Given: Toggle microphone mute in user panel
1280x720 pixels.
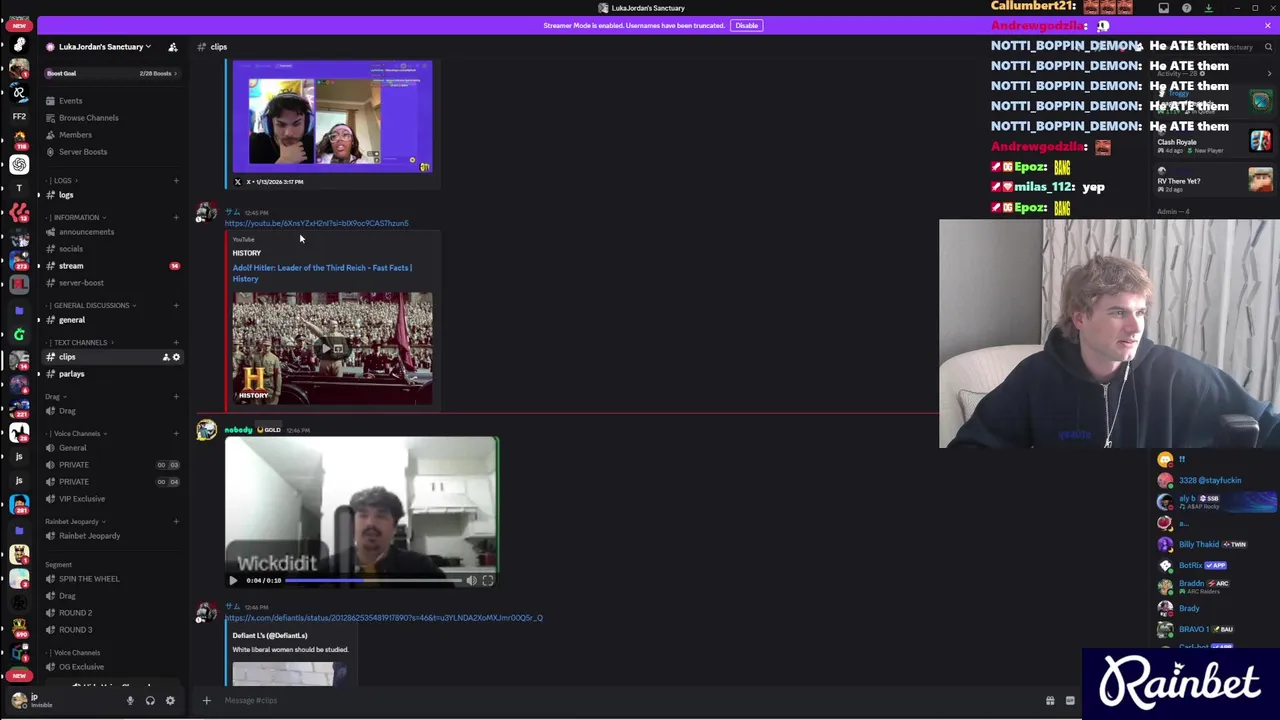Looking at the screenshot, I should 130,701.
